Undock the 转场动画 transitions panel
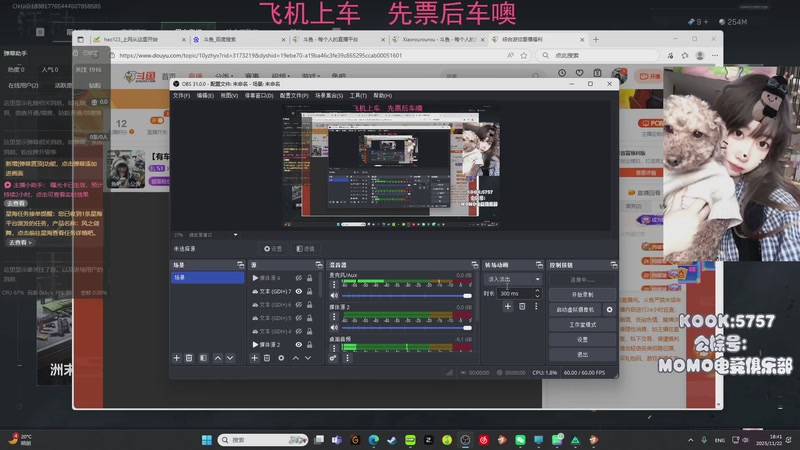The image size is (800, 450). (539, 265)
